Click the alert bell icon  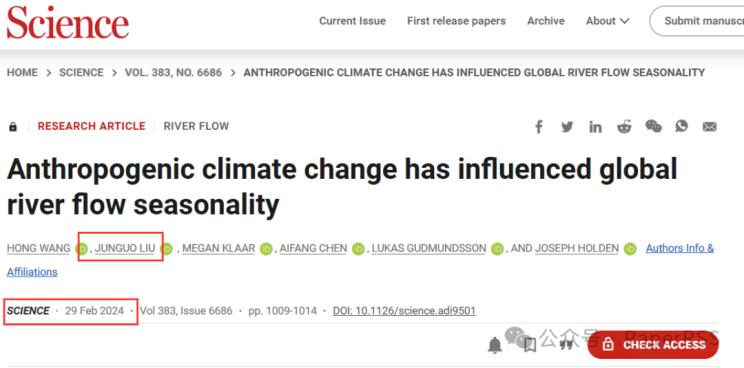pyautogui.click(x=495, y=345)
